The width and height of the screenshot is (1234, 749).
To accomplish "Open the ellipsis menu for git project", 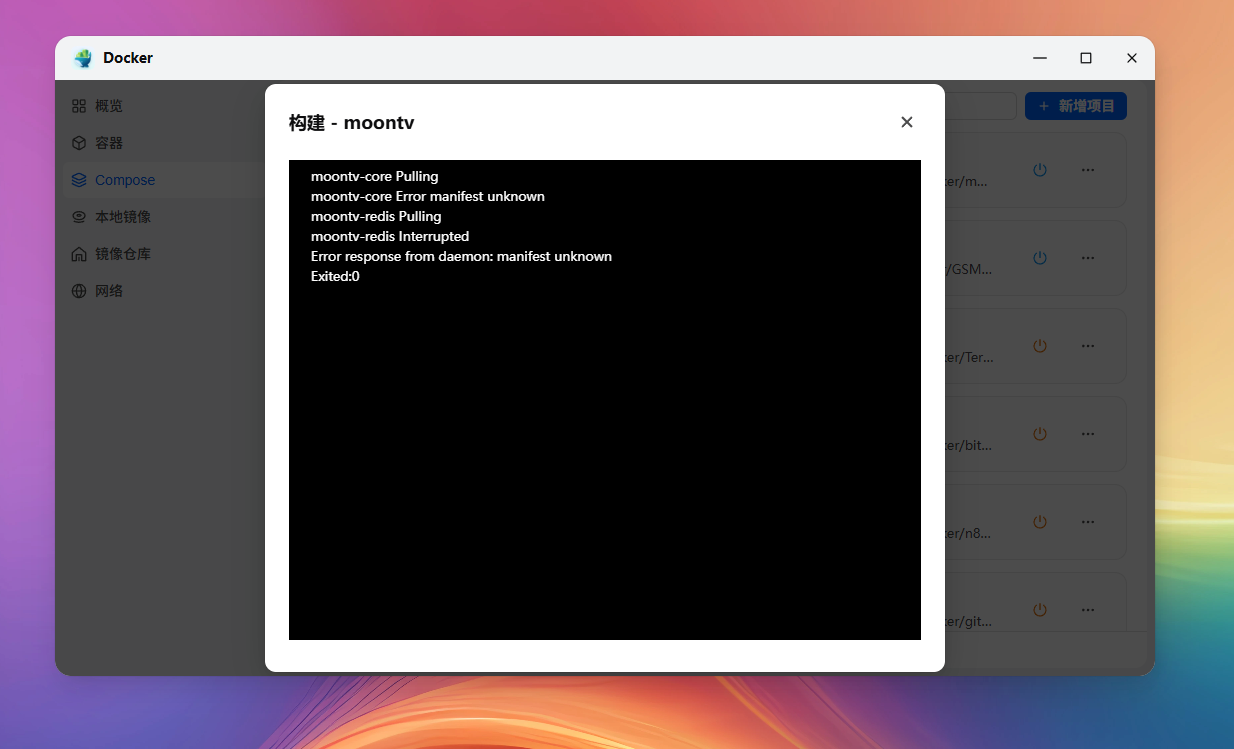I will point(1088,610).
